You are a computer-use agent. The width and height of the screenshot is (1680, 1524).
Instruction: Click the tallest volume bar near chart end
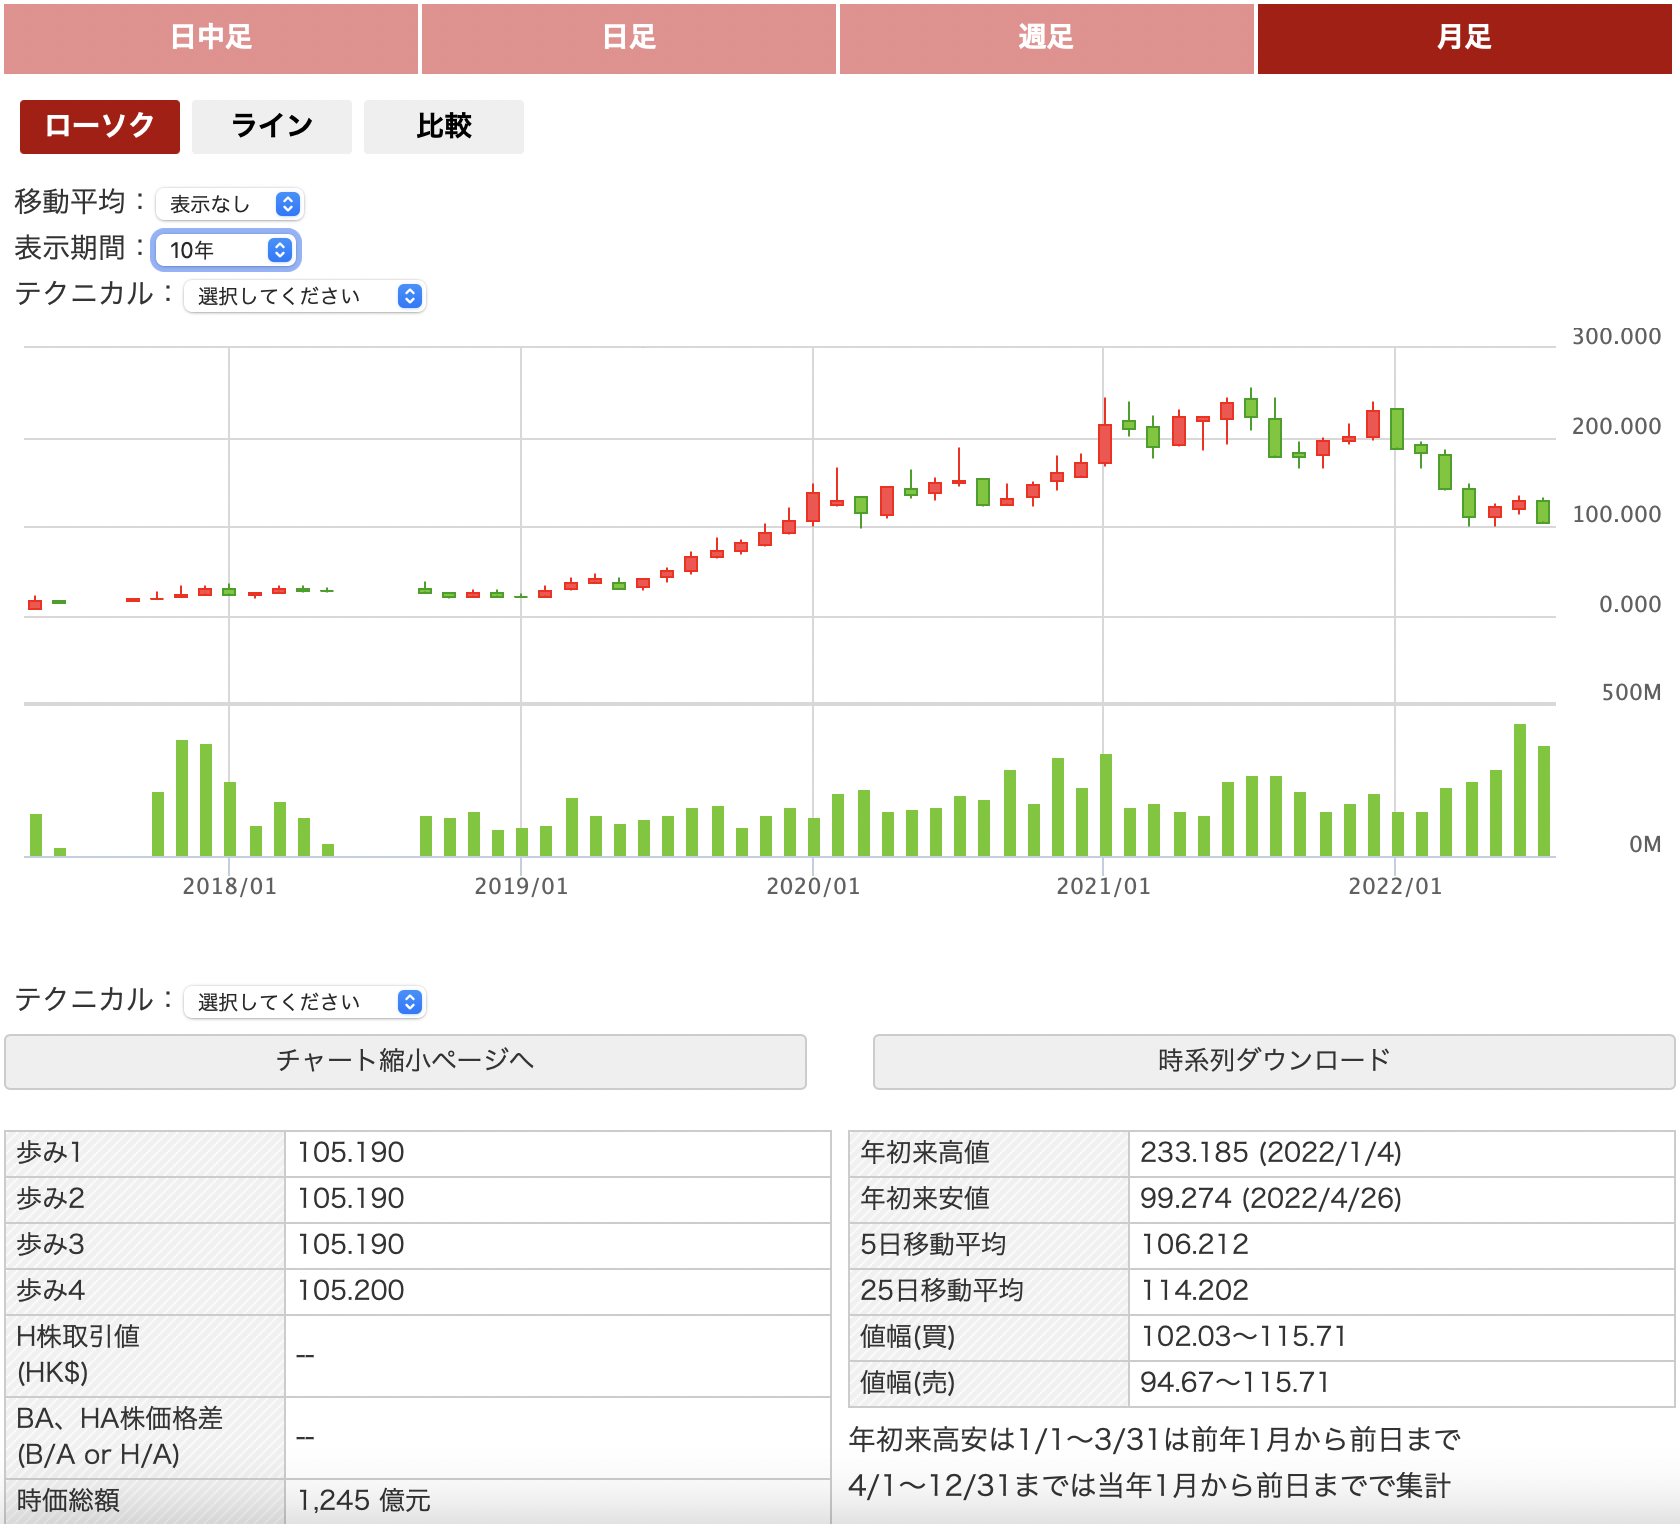(x=1520, y=790)
